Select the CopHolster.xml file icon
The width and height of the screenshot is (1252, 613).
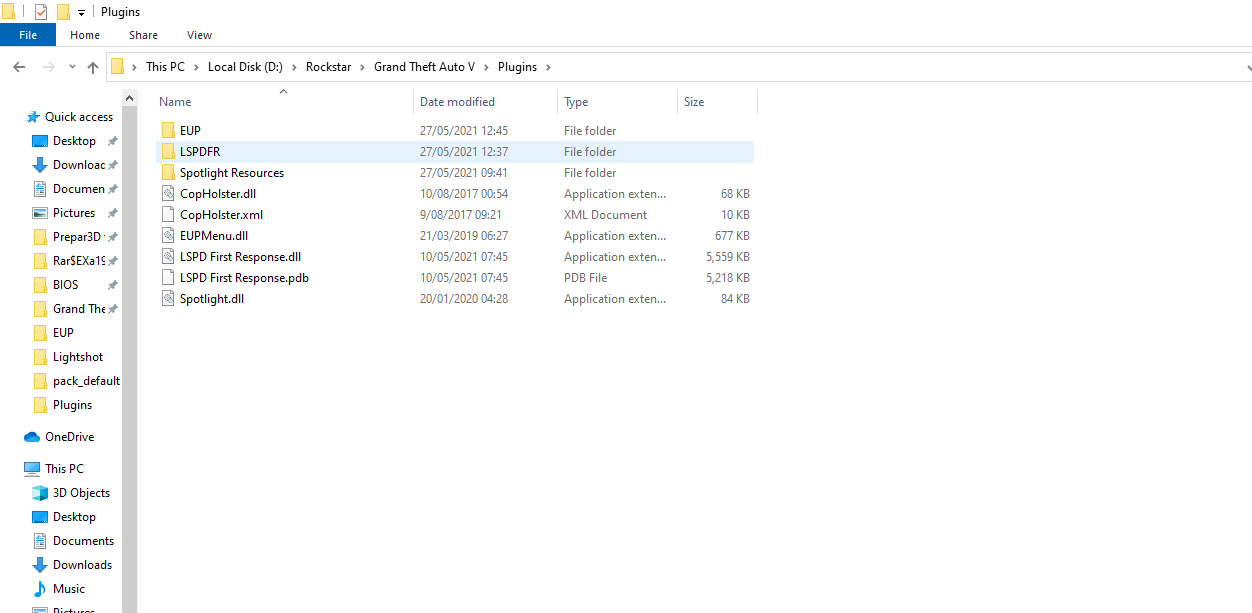[168, 215]
